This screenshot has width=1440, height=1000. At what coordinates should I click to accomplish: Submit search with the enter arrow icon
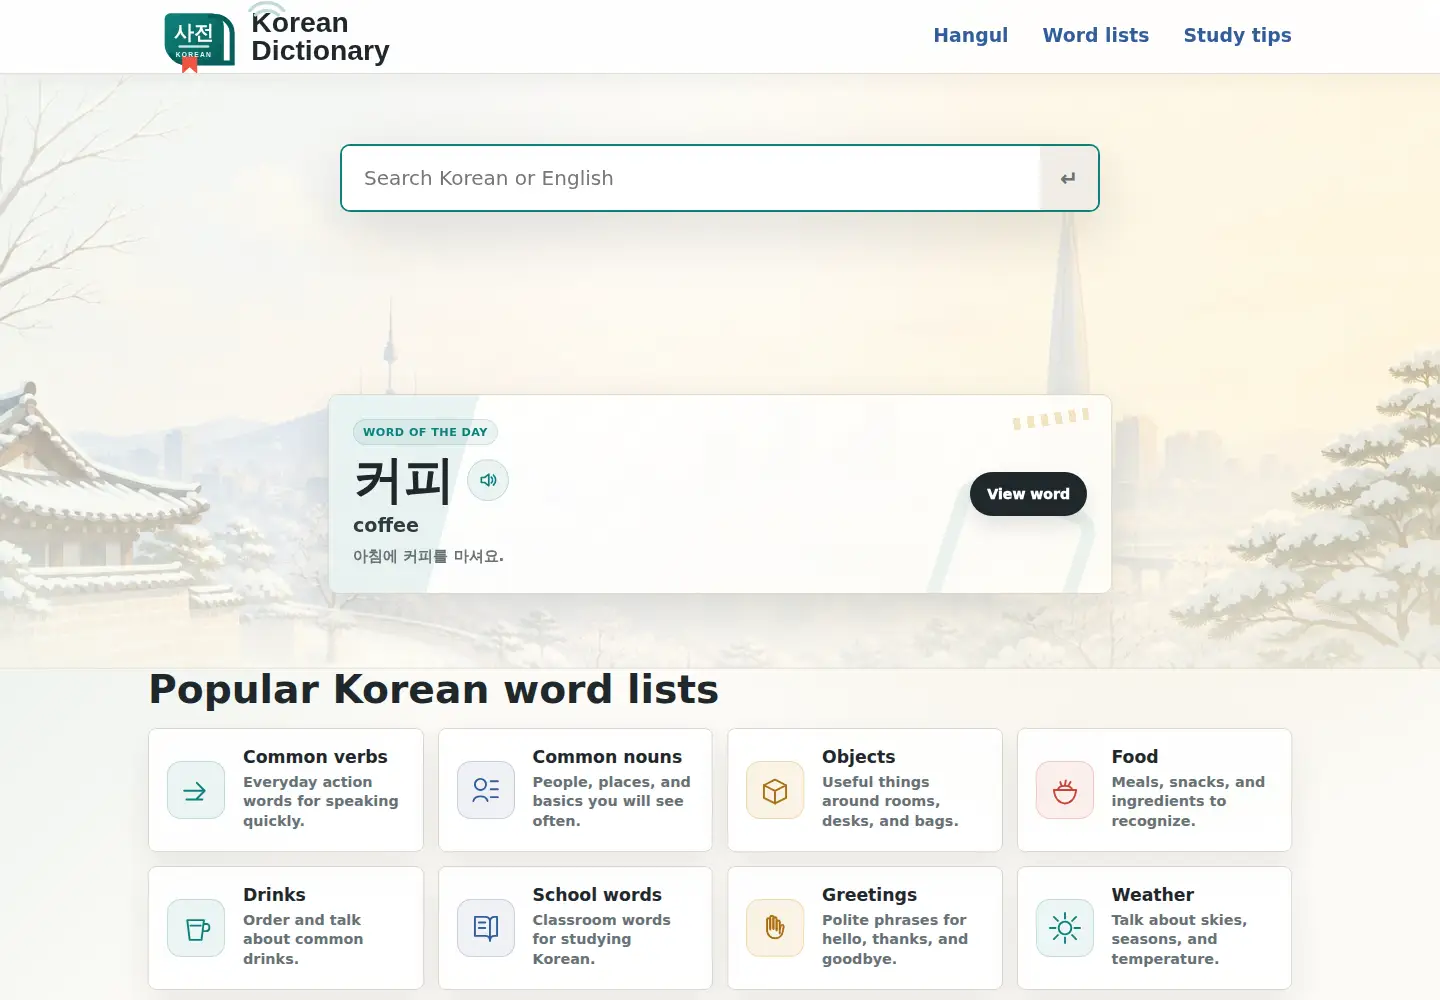point(1068,178)
